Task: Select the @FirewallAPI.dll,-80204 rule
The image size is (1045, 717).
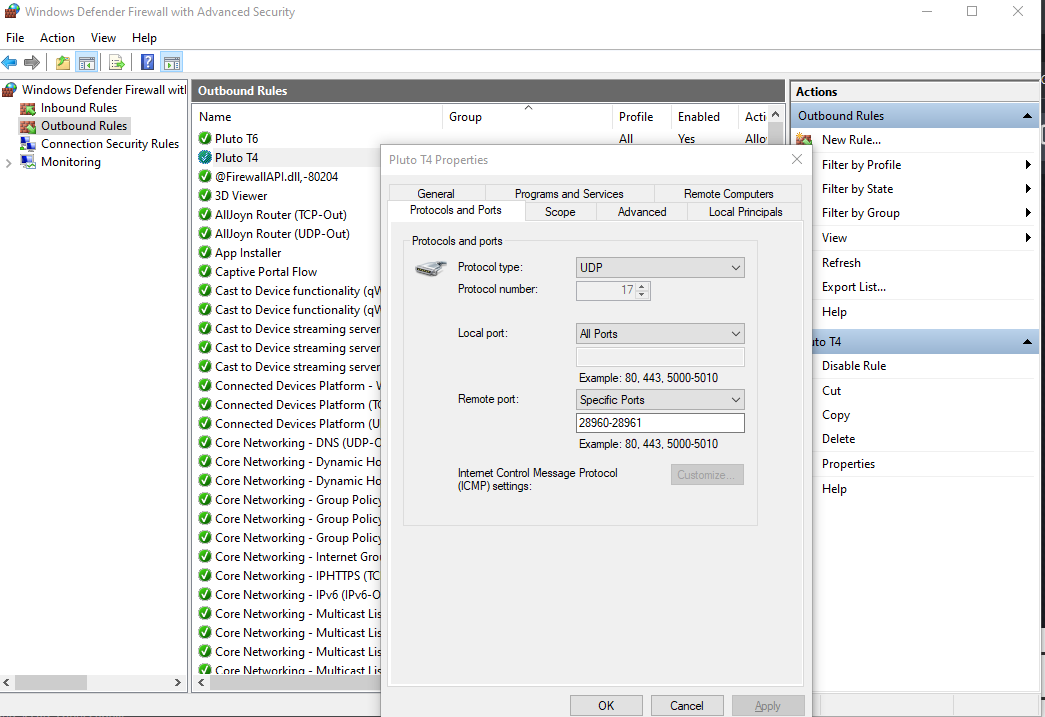Action: 276,177
